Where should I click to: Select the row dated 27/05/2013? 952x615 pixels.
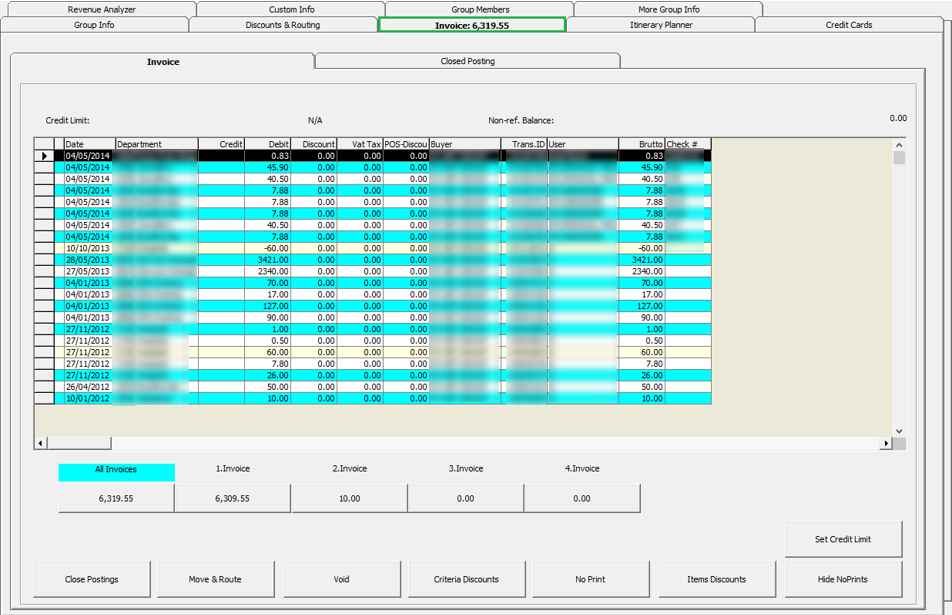point(372,271)
